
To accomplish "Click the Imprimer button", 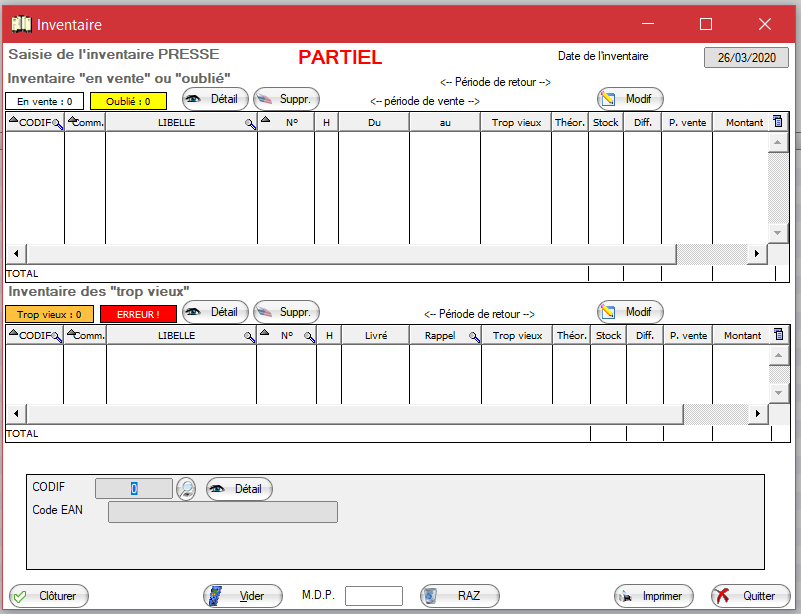I will 653,596.
